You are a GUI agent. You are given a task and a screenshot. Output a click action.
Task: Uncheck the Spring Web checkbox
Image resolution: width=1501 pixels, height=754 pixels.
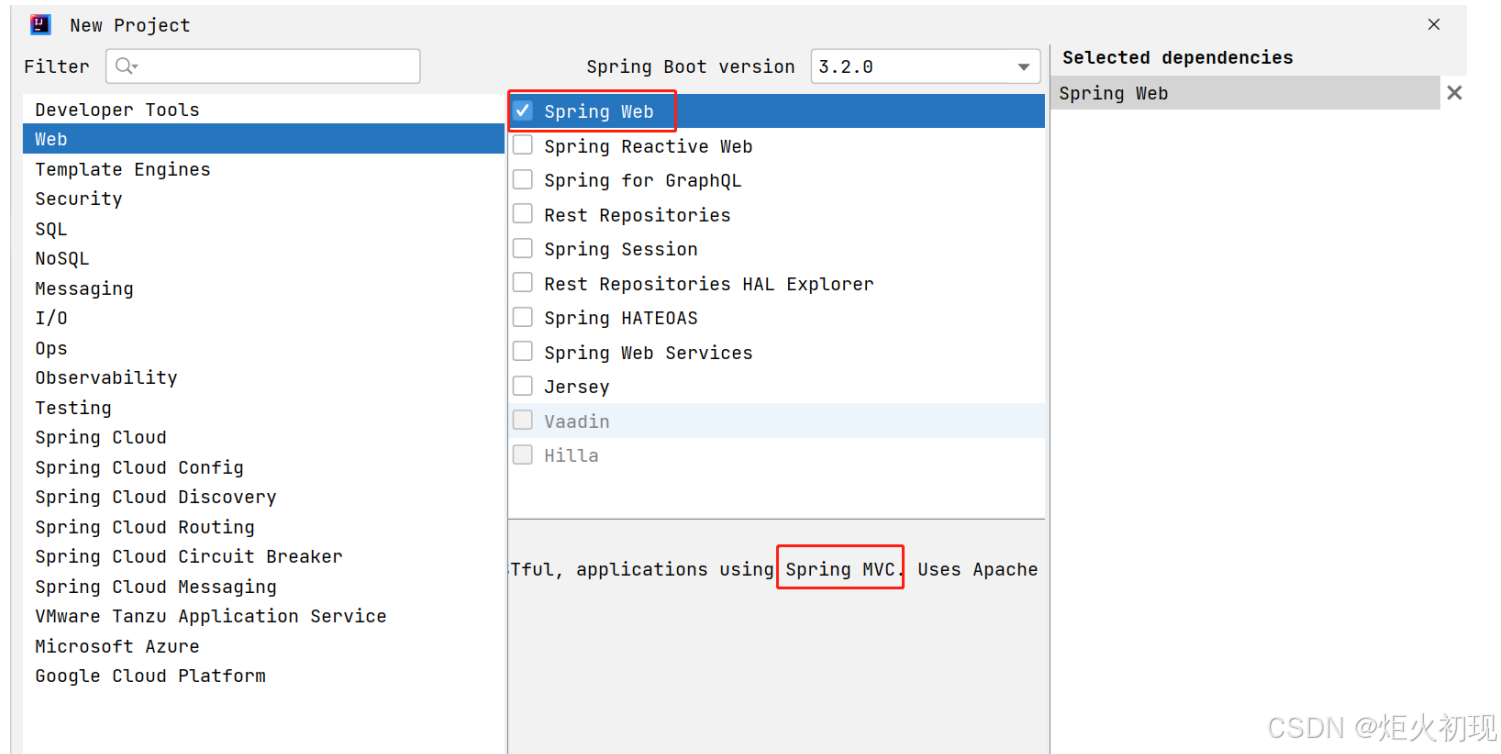click(523, 111)
